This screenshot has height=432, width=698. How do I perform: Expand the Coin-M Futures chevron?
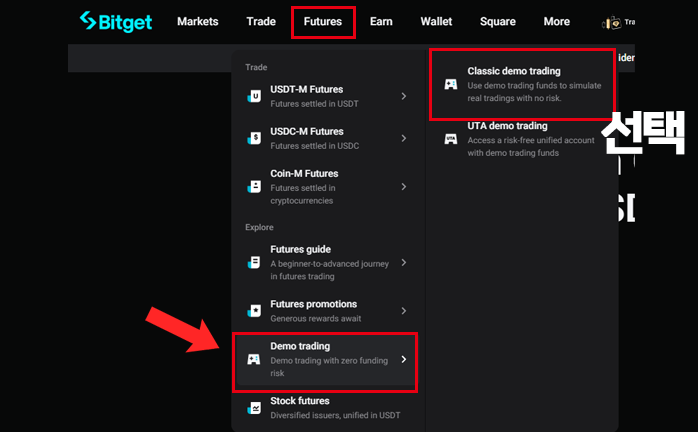[x=403, y=187]
